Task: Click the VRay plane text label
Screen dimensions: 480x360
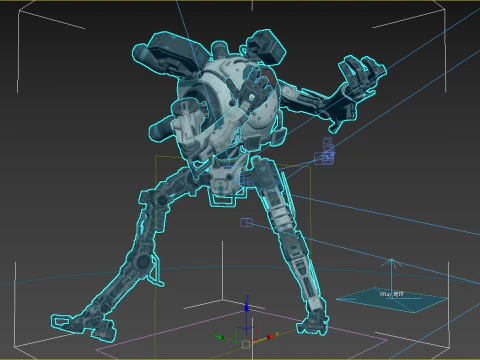Action: pos(392,294)
